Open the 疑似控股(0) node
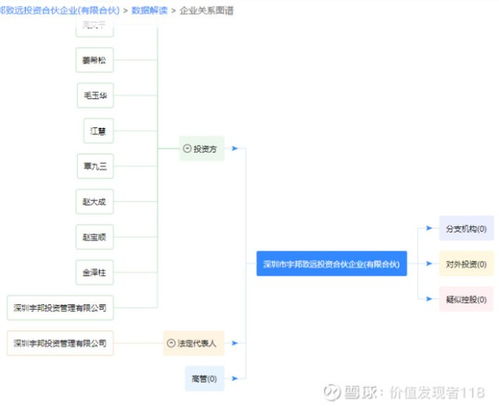The height and width of the screenshot is (408, 499). click(466, 299)
